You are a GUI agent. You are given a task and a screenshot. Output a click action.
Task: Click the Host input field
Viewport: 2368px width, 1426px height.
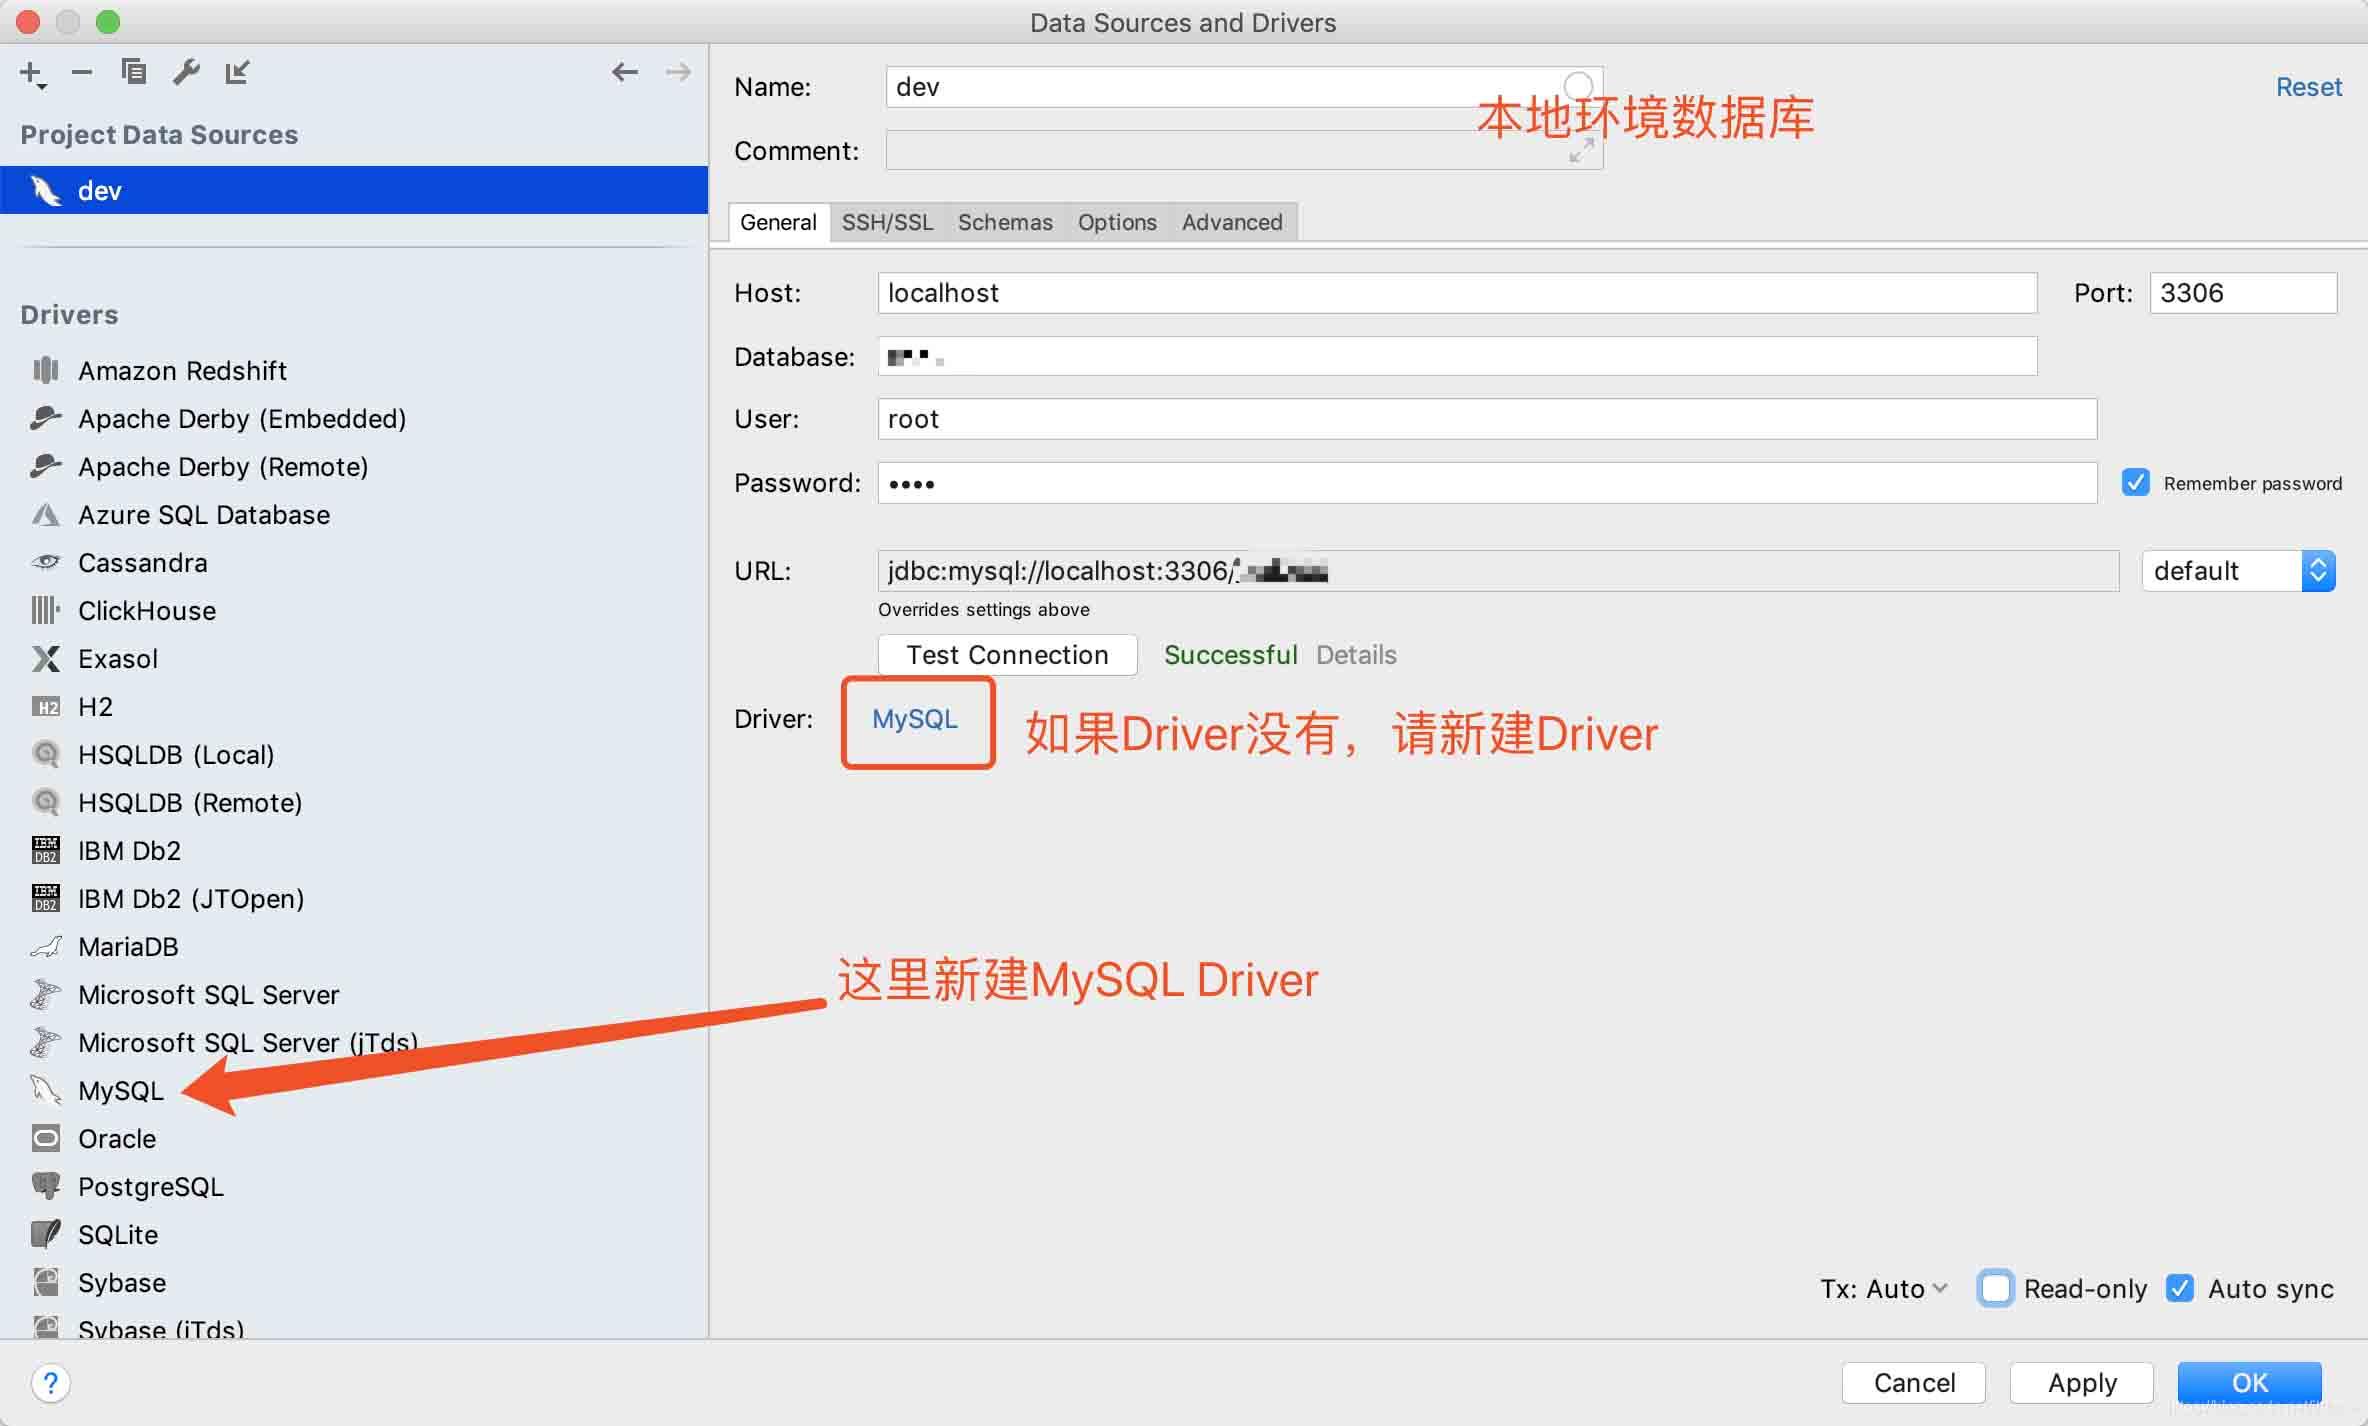click(1456, 293)
